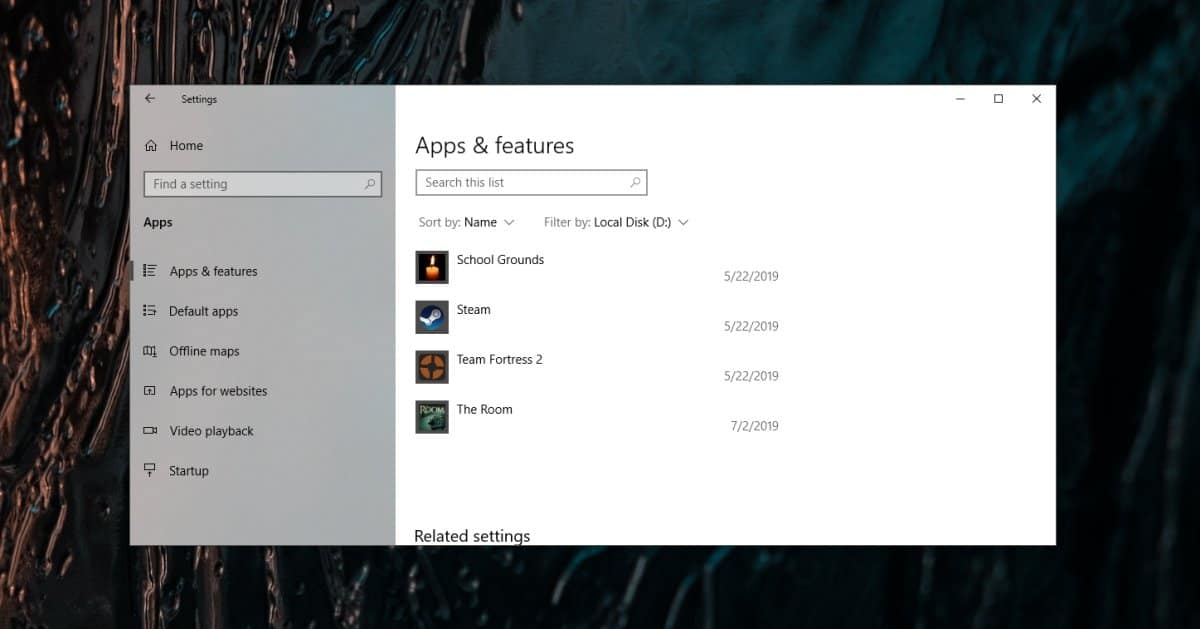The image size is (1200, 629).
Task: Select Apps for websites in sidebar
Action: point(218,391)
